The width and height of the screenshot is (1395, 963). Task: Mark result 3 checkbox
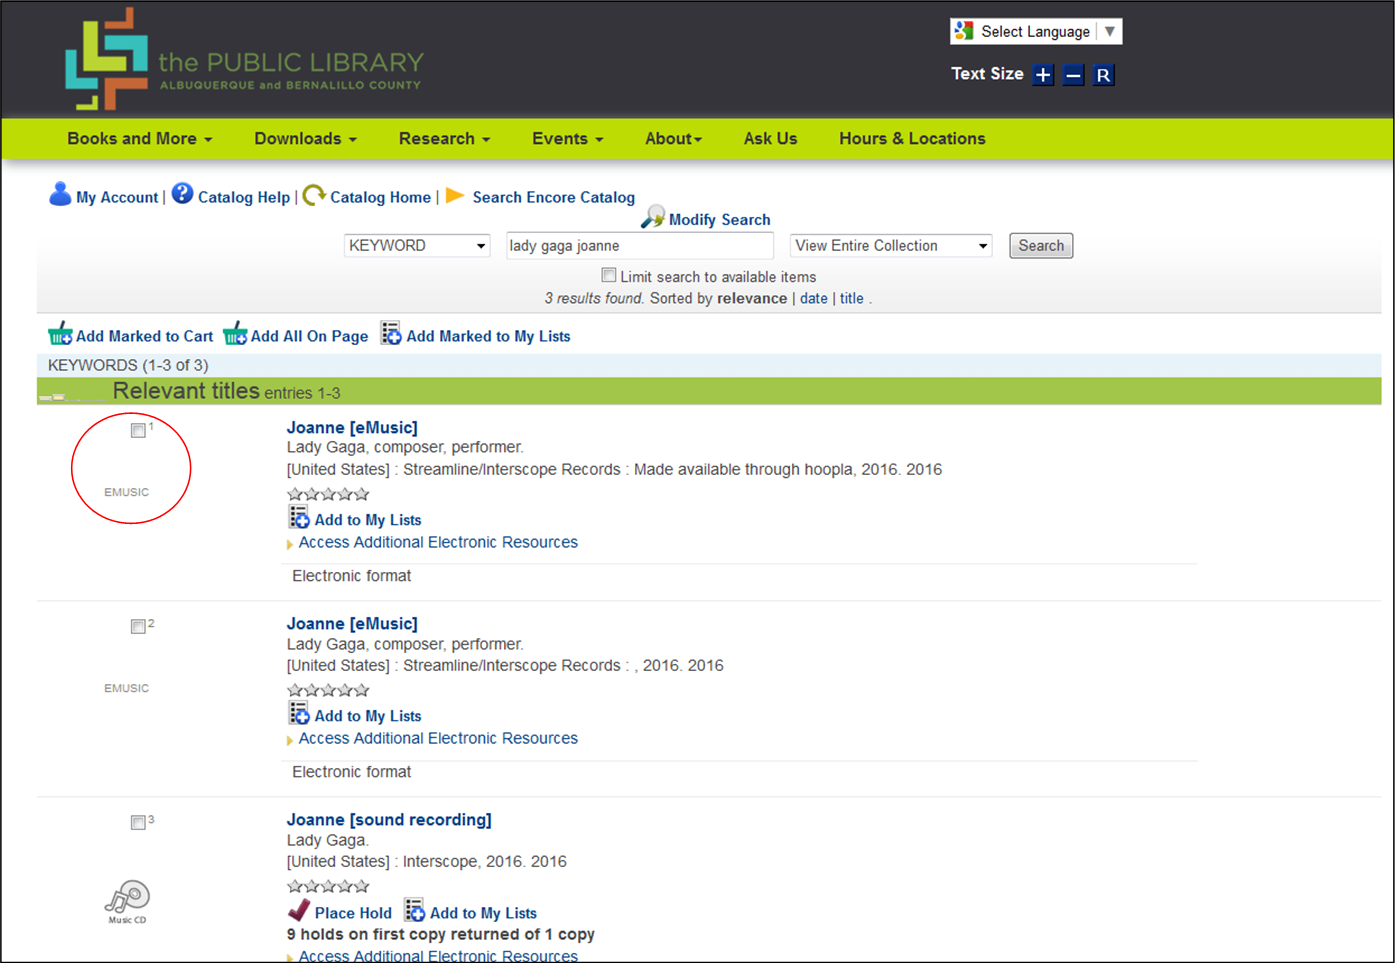point(138,822)
